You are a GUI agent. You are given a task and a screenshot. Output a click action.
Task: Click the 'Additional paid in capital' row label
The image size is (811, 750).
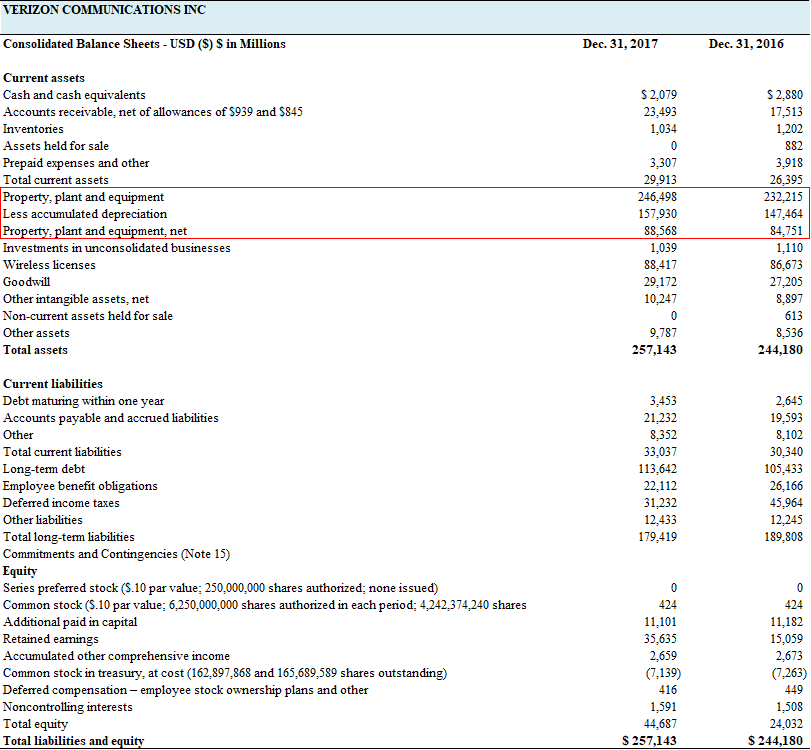[70, 622]
